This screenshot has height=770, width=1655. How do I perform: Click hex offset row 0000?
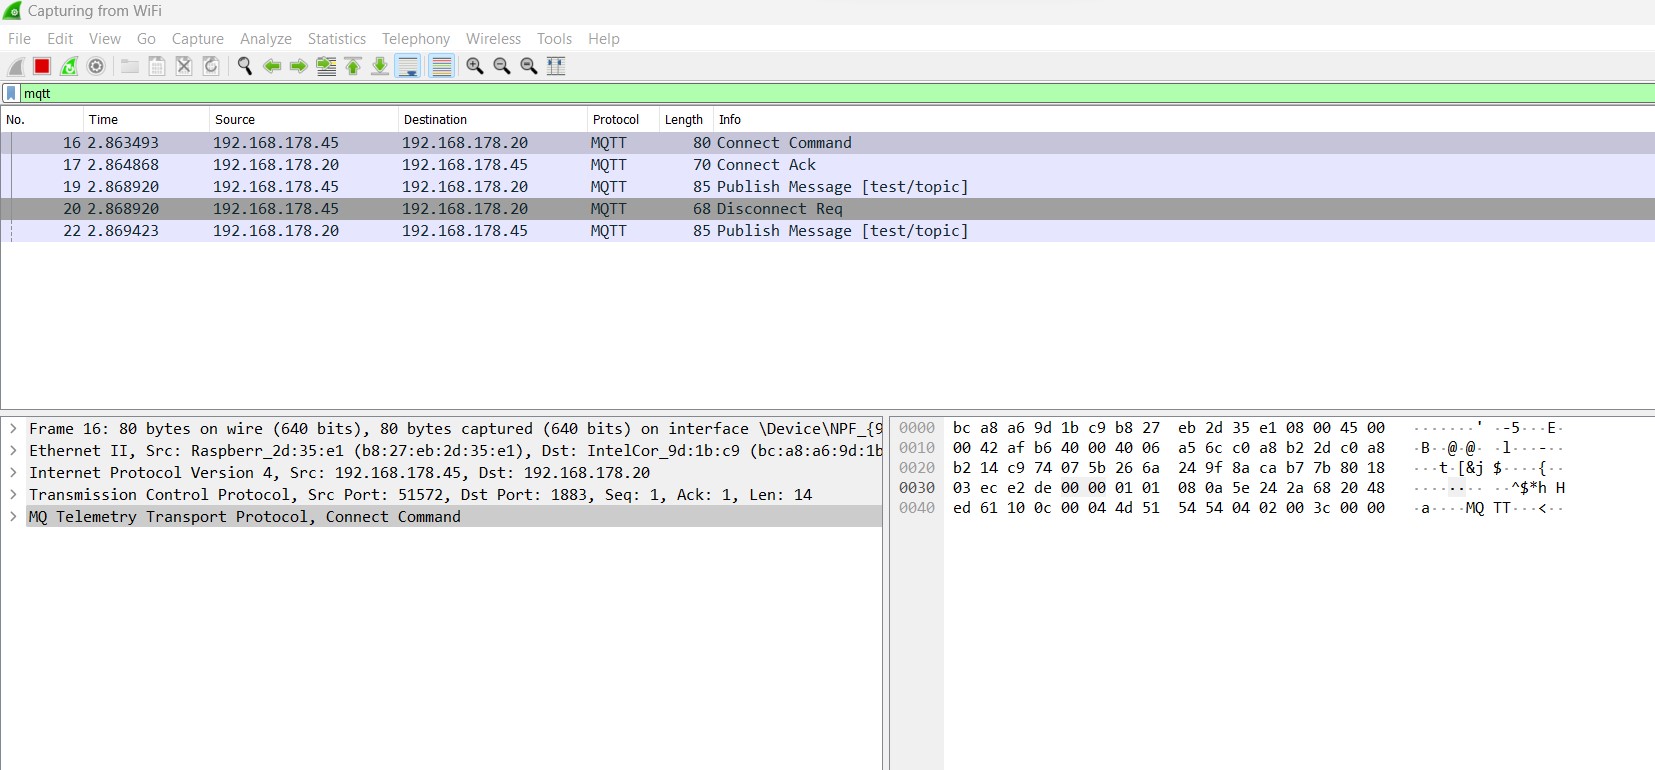[x=917, y=428]
